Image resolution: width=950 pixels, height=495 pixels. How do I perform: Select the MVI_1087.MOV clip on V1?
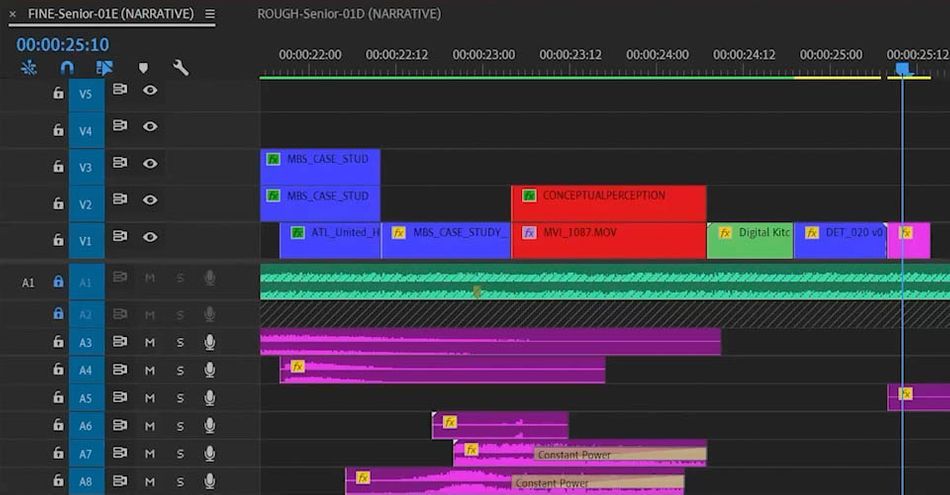click(609, 241)
